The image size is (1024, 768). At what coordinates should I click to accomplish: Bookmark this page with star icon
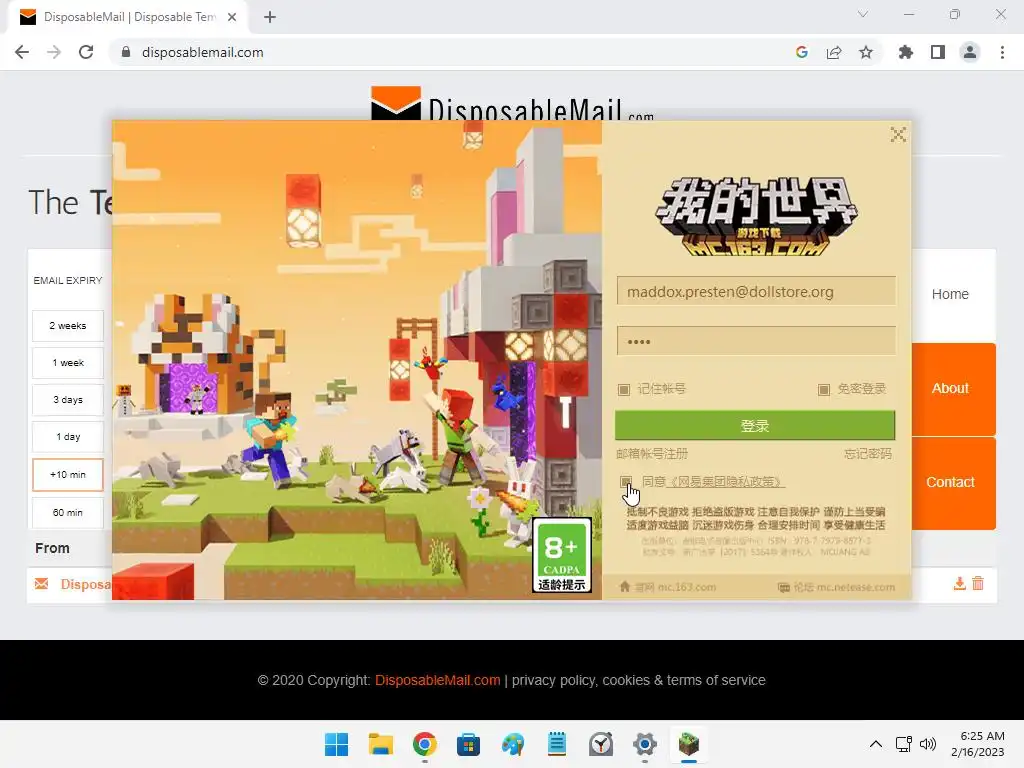(866, 52)
